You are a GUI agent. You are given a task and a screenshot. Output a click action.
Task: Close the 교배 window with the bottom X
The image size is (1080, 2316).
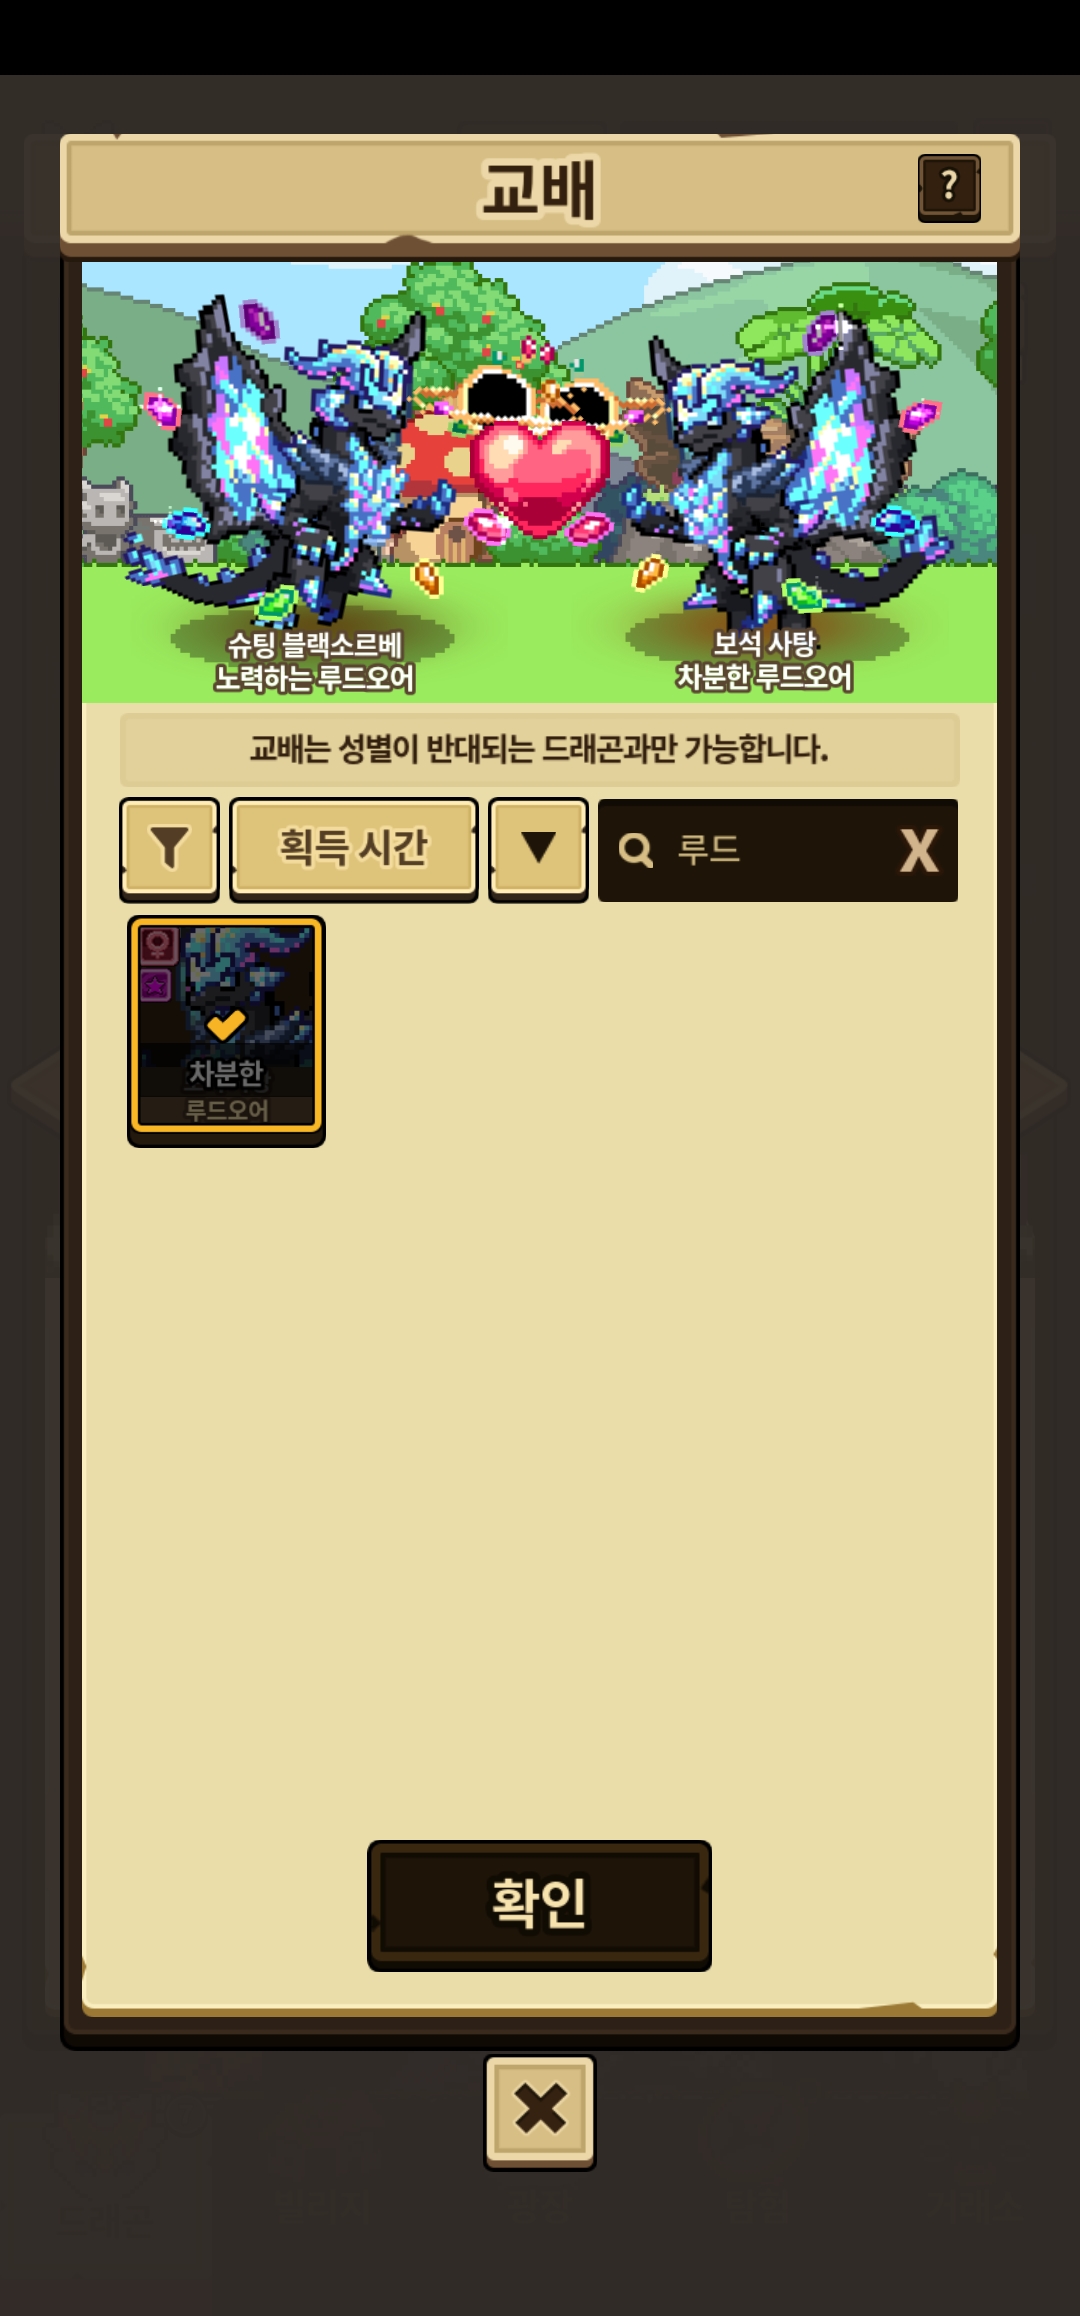(540, 2111)
